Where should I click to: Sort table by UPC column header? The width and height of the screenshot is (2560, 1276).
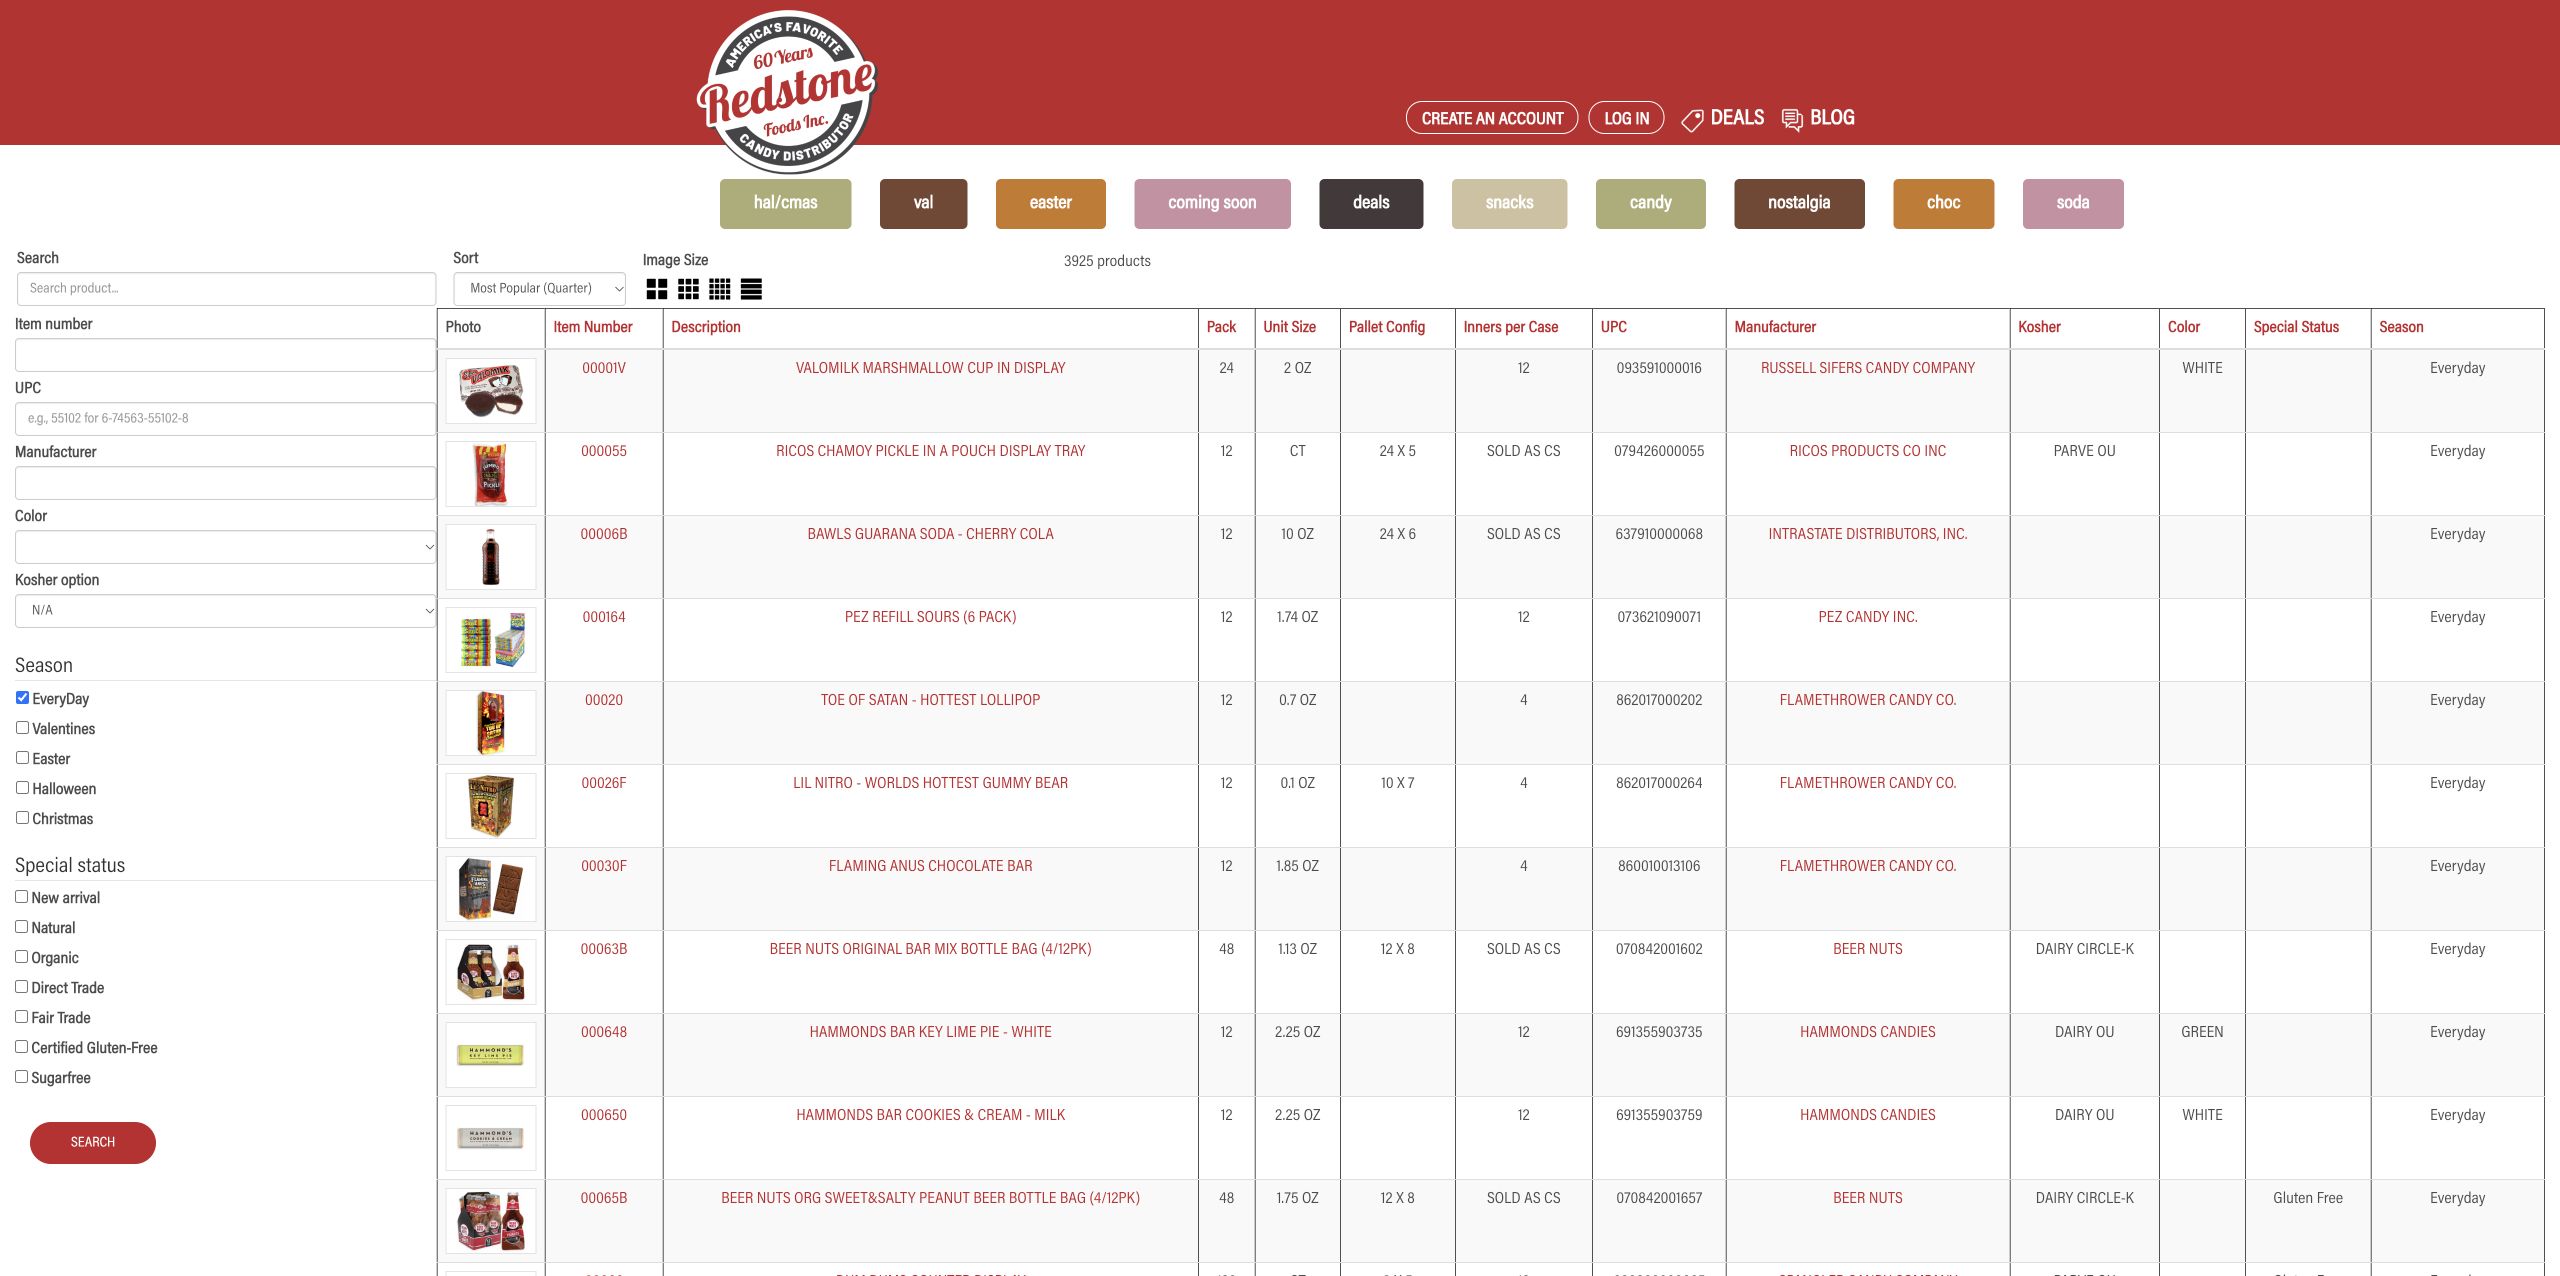[1613, 327]
